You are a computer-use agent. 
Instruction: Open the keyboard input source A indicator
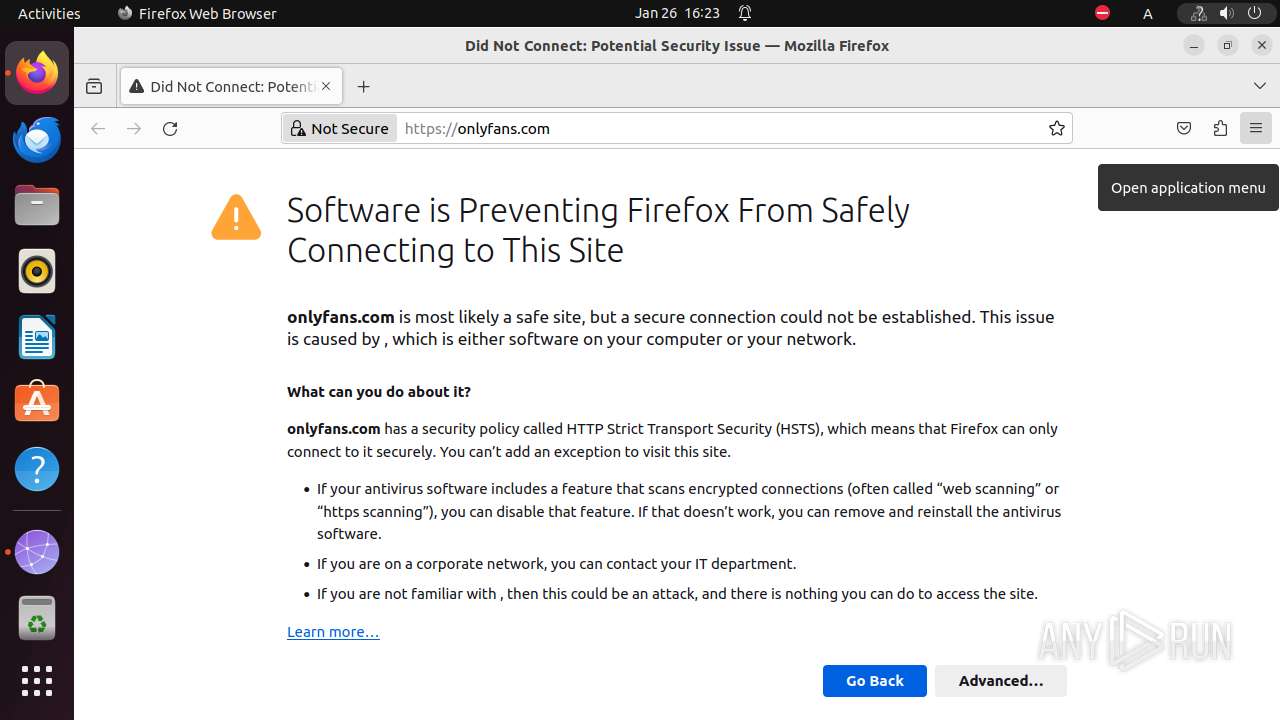1148,13
